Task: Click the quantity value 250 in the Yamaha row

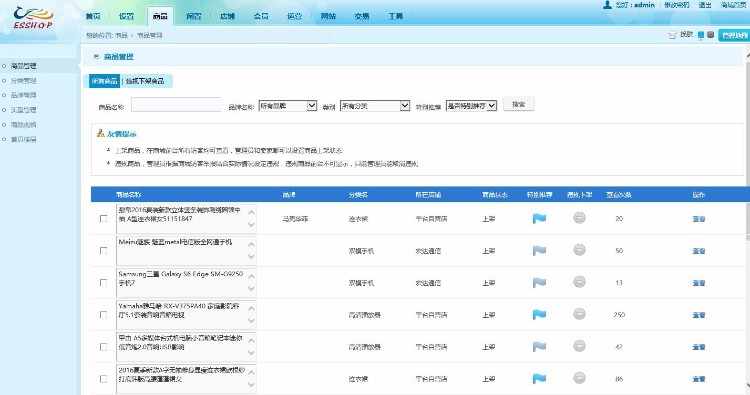Action: pos(619,315)
